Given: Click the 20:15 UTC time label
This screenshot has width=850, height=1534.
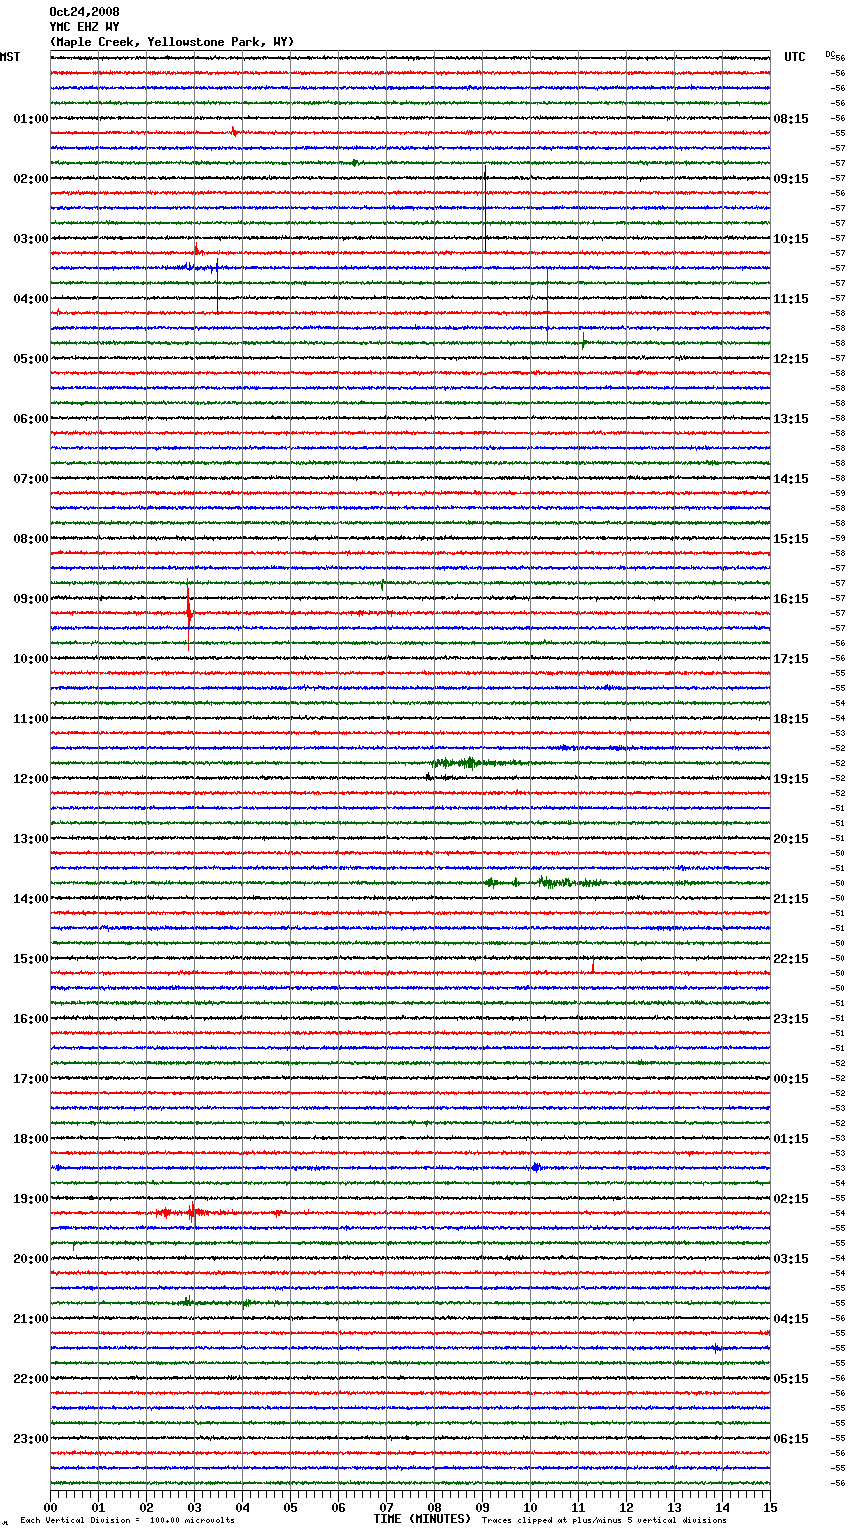Looking at the screenshot, I should pos(791,839).
